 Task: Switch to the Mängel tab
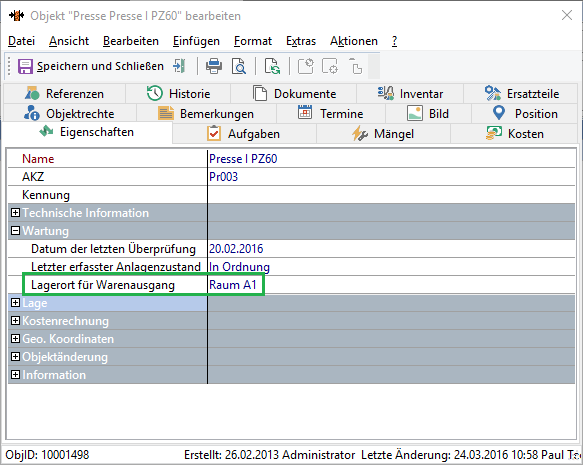click(x=383, y=133)
